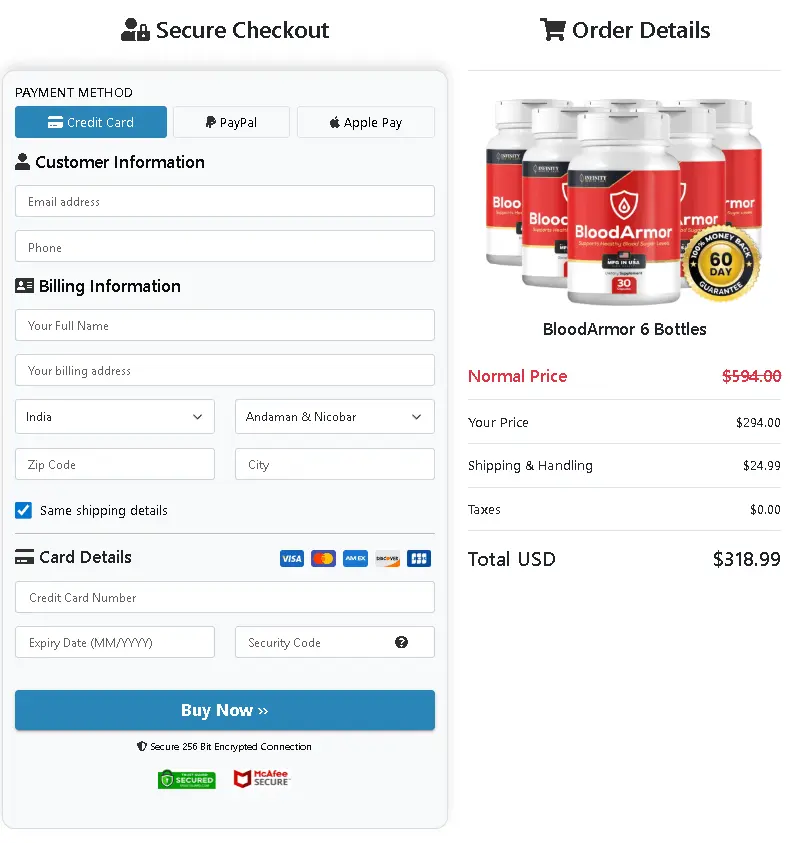805x843 pixels.
Task: Click the Visa card icon
Action: point(291,558)
